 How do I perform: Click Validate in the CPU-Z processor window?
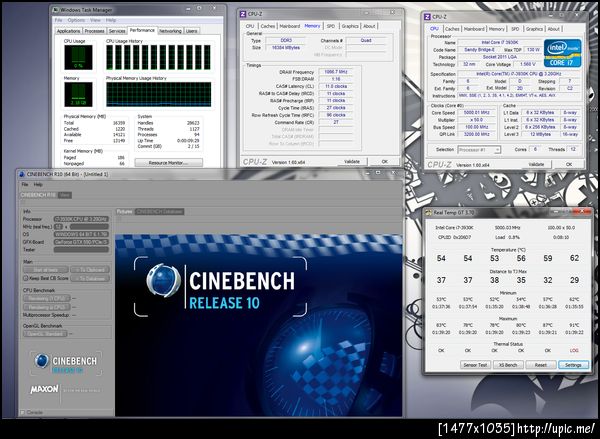tap(536, 164)
